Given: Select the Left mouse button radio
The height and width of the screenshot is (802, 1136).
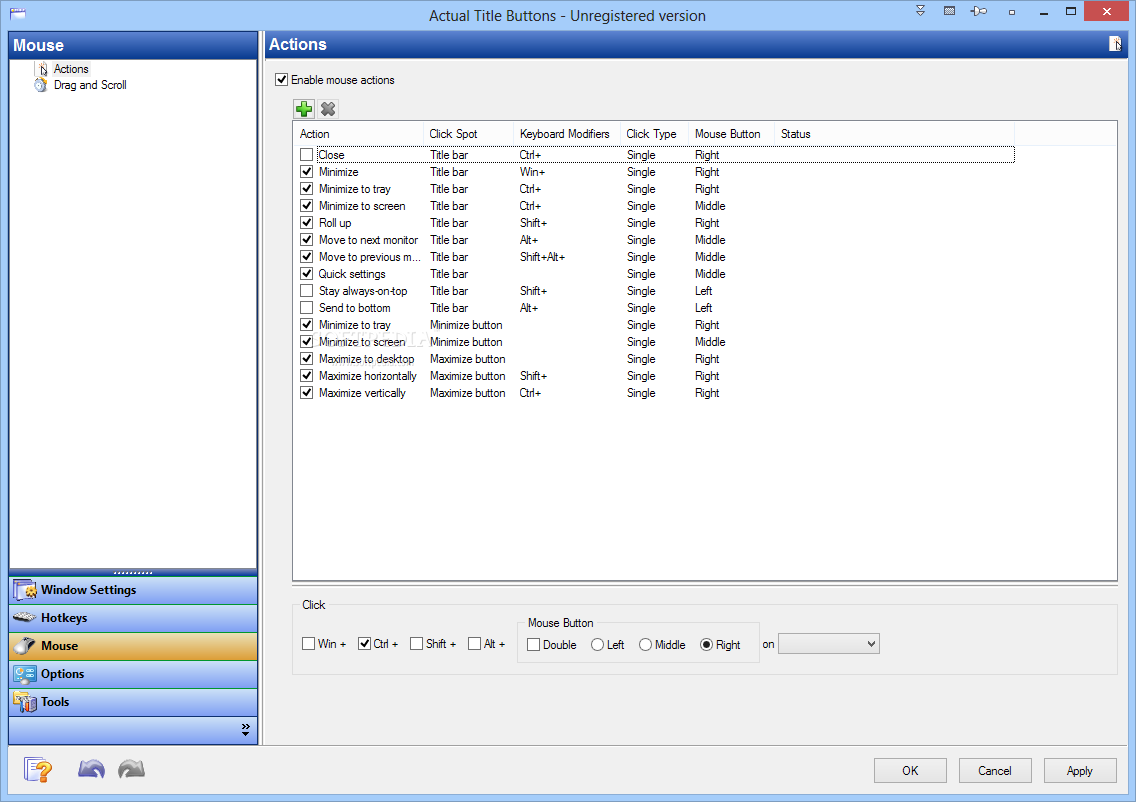Looking at the screenshot, I should [x=597, y=644].
